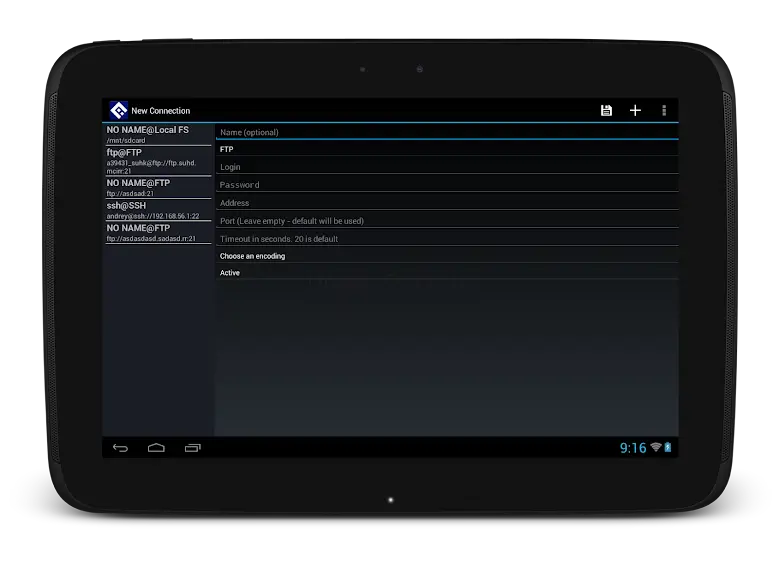Select the ftp@FTP saved connection
The image size is (779, 562).
(158, 161)
